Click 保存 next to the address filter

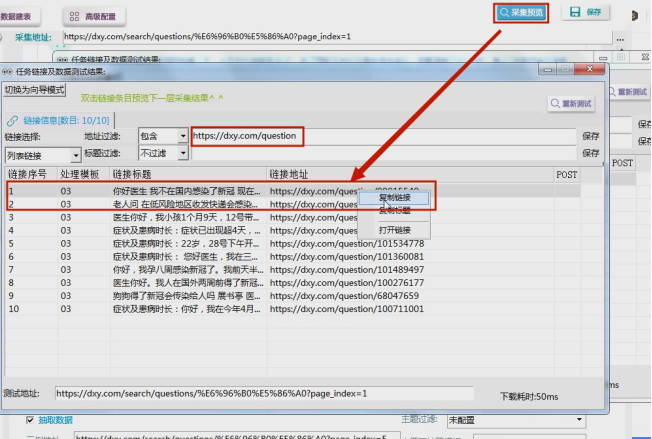[x=590, y=136]
